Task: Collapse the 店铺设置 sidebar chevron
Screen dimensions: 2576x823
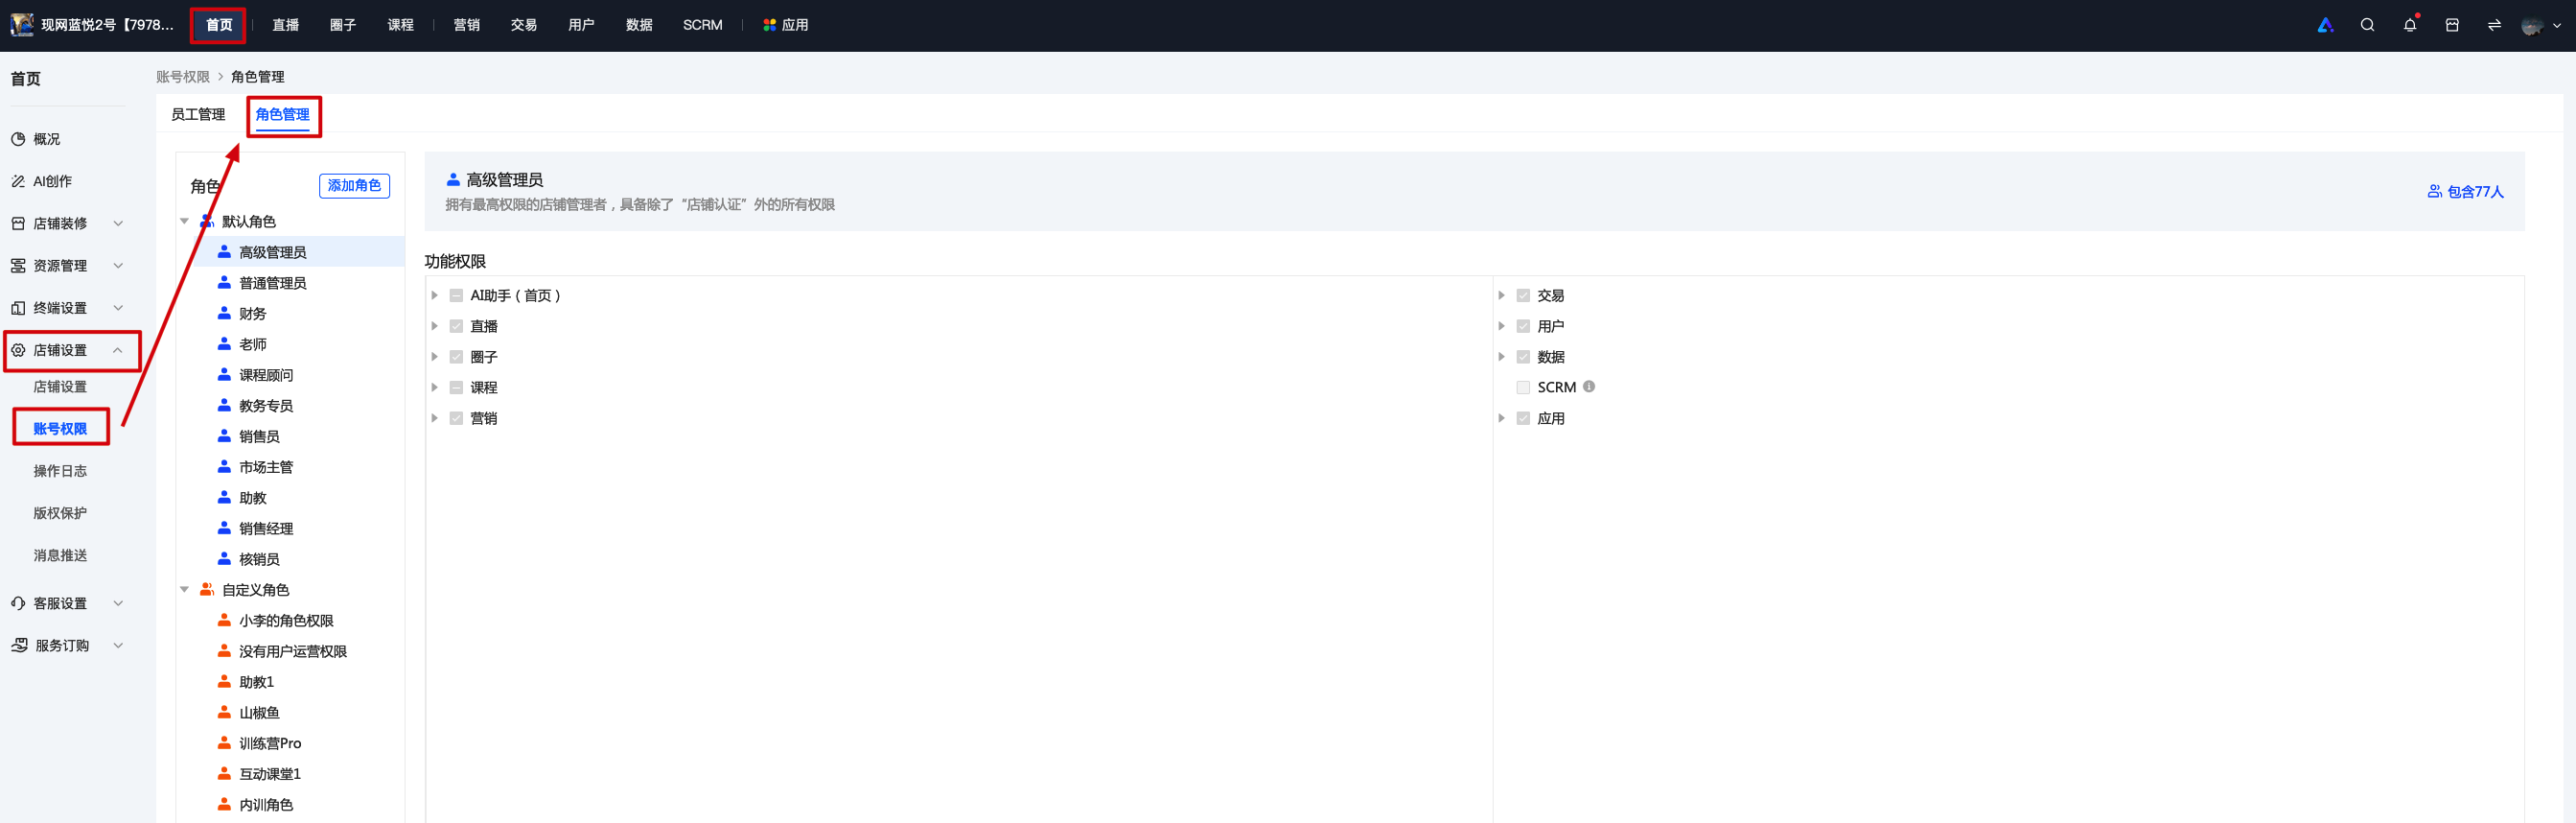Action: click(x=118, y=350)
